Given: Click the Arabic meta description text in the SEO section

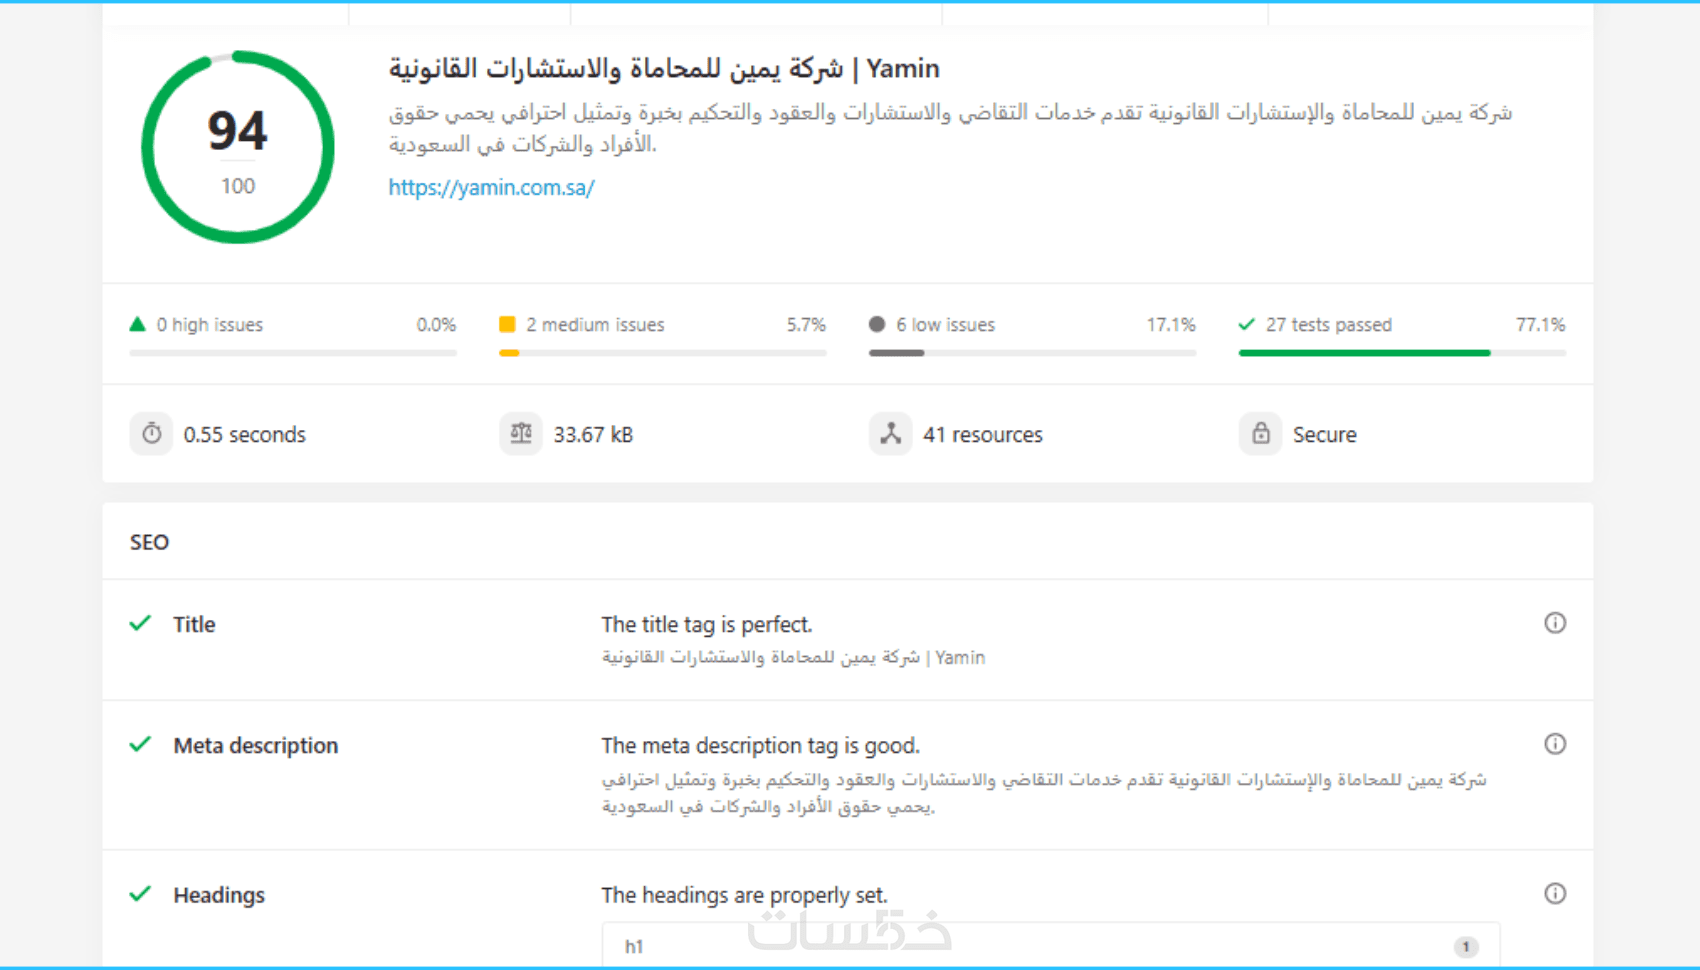Looking at the screenshot, I should (x=1044, y=793).
